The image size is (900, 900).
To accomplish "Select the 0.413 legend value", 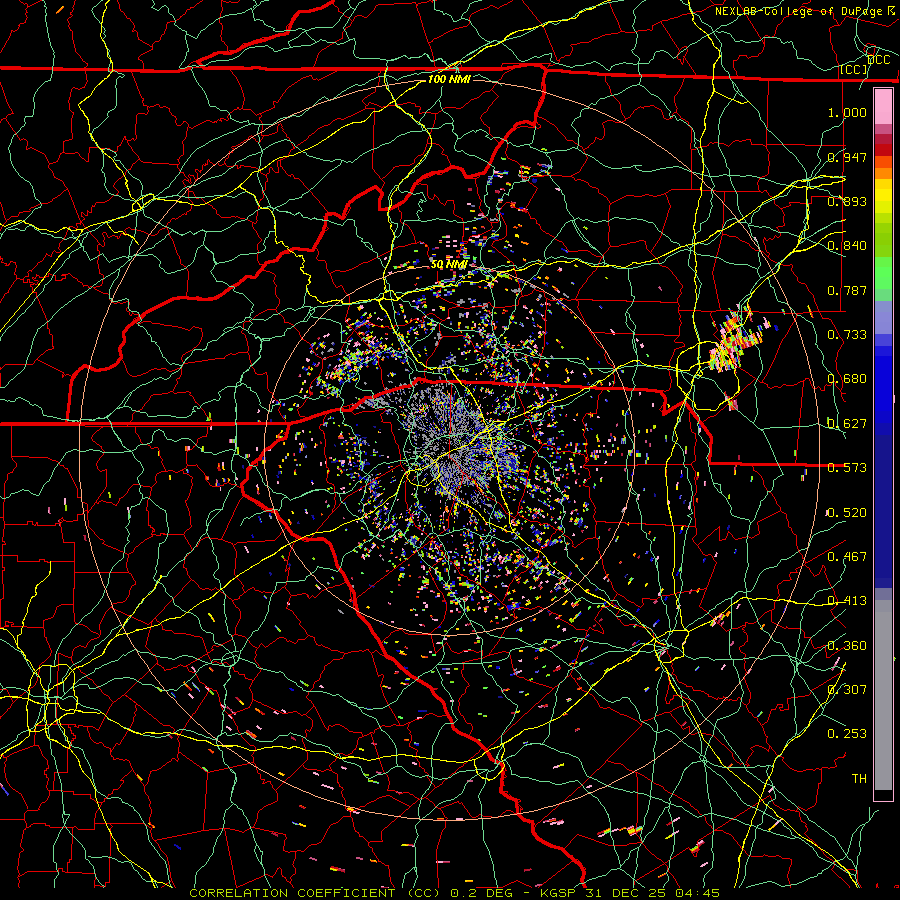I will [847, 601].
